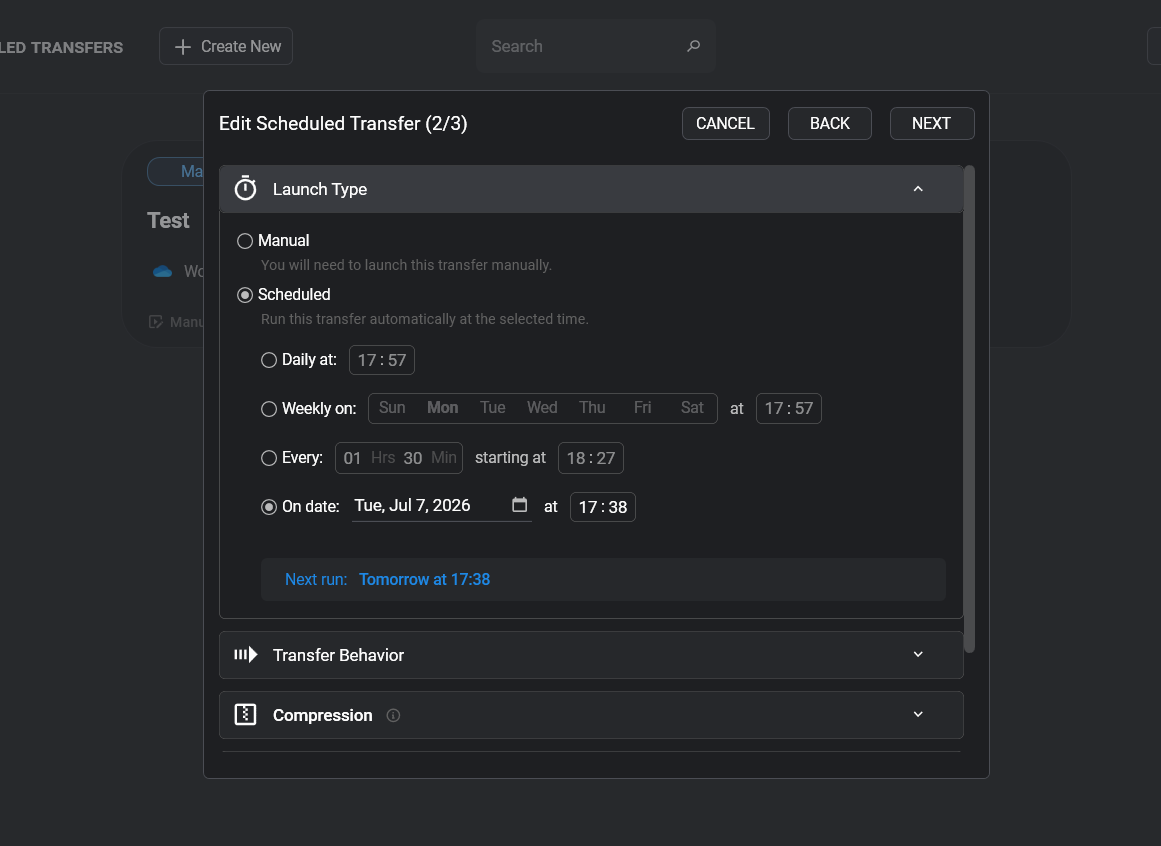Click the Search input field
This screenshot has height=846, width=1161.
(x=595, y=46)
